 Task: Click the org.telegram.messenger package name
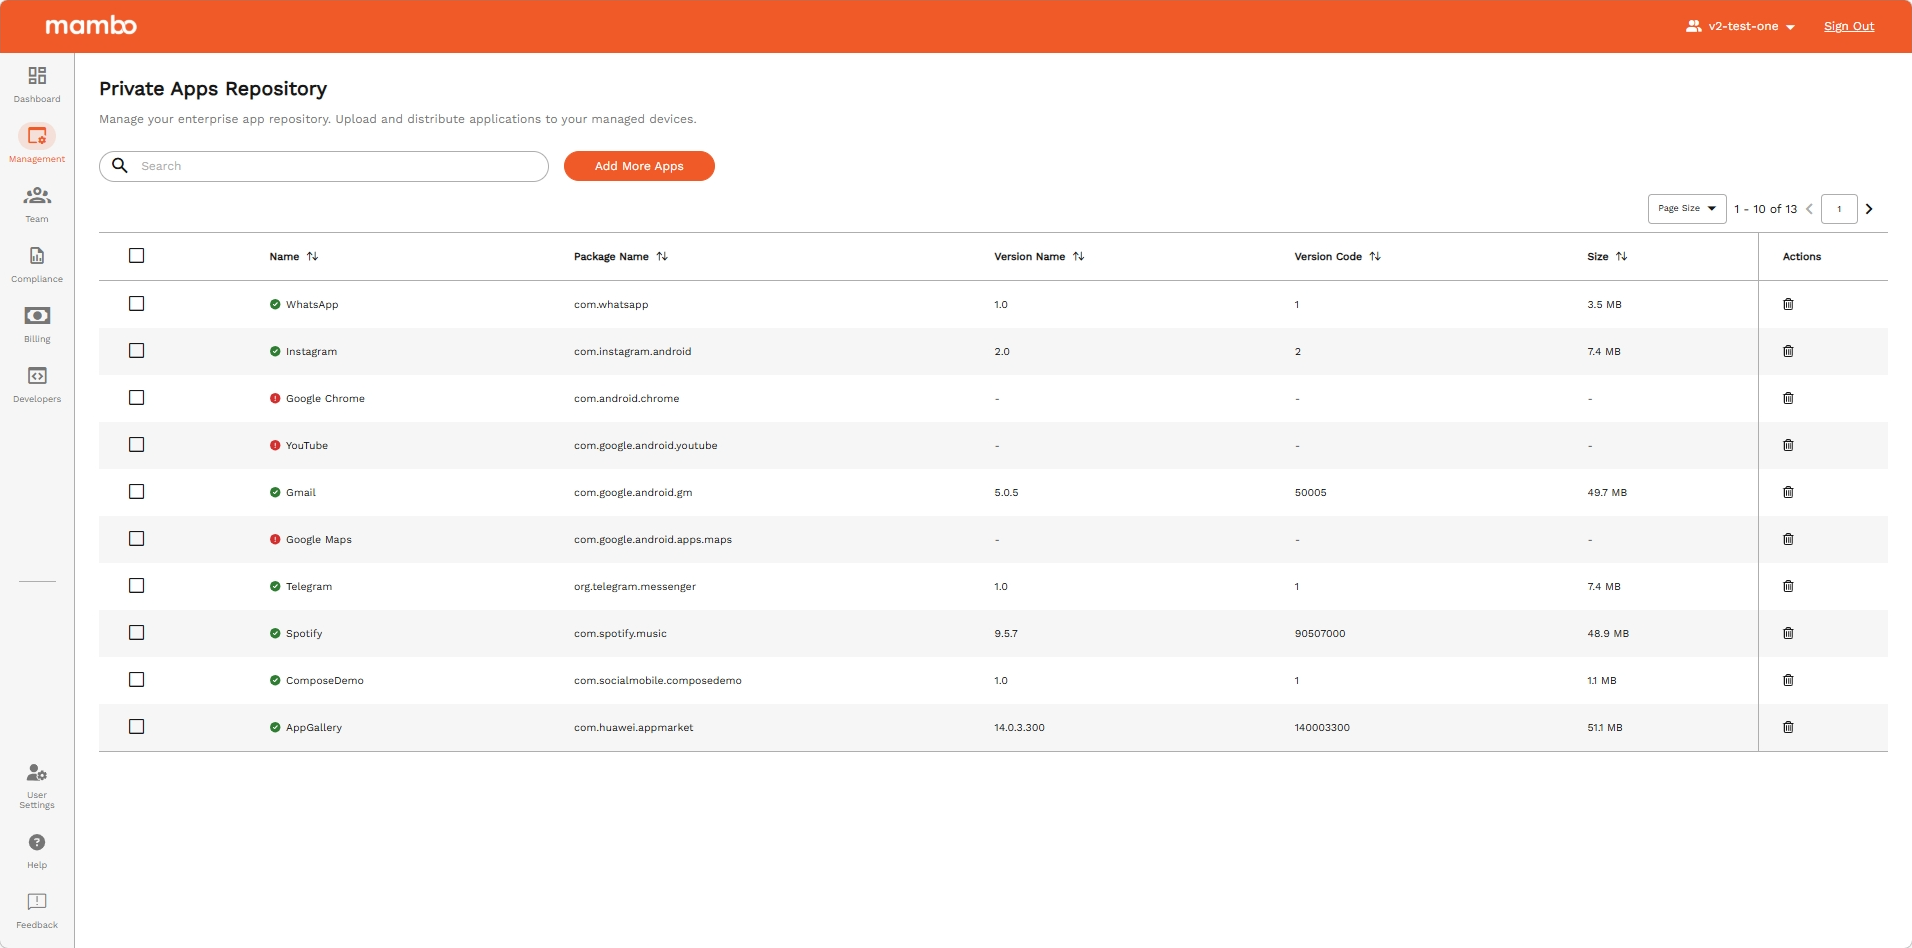click(635, 587)
